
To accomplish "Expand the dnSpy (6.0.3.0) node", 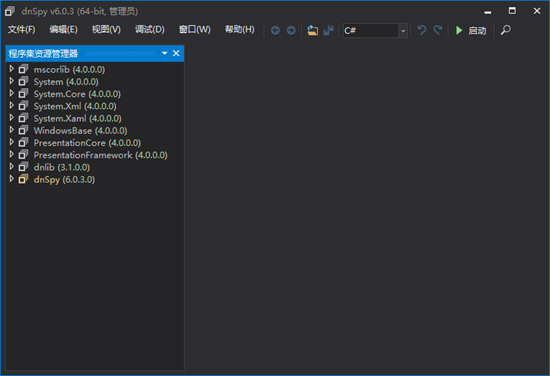I will pyautogui.click(x=12, y=179).
